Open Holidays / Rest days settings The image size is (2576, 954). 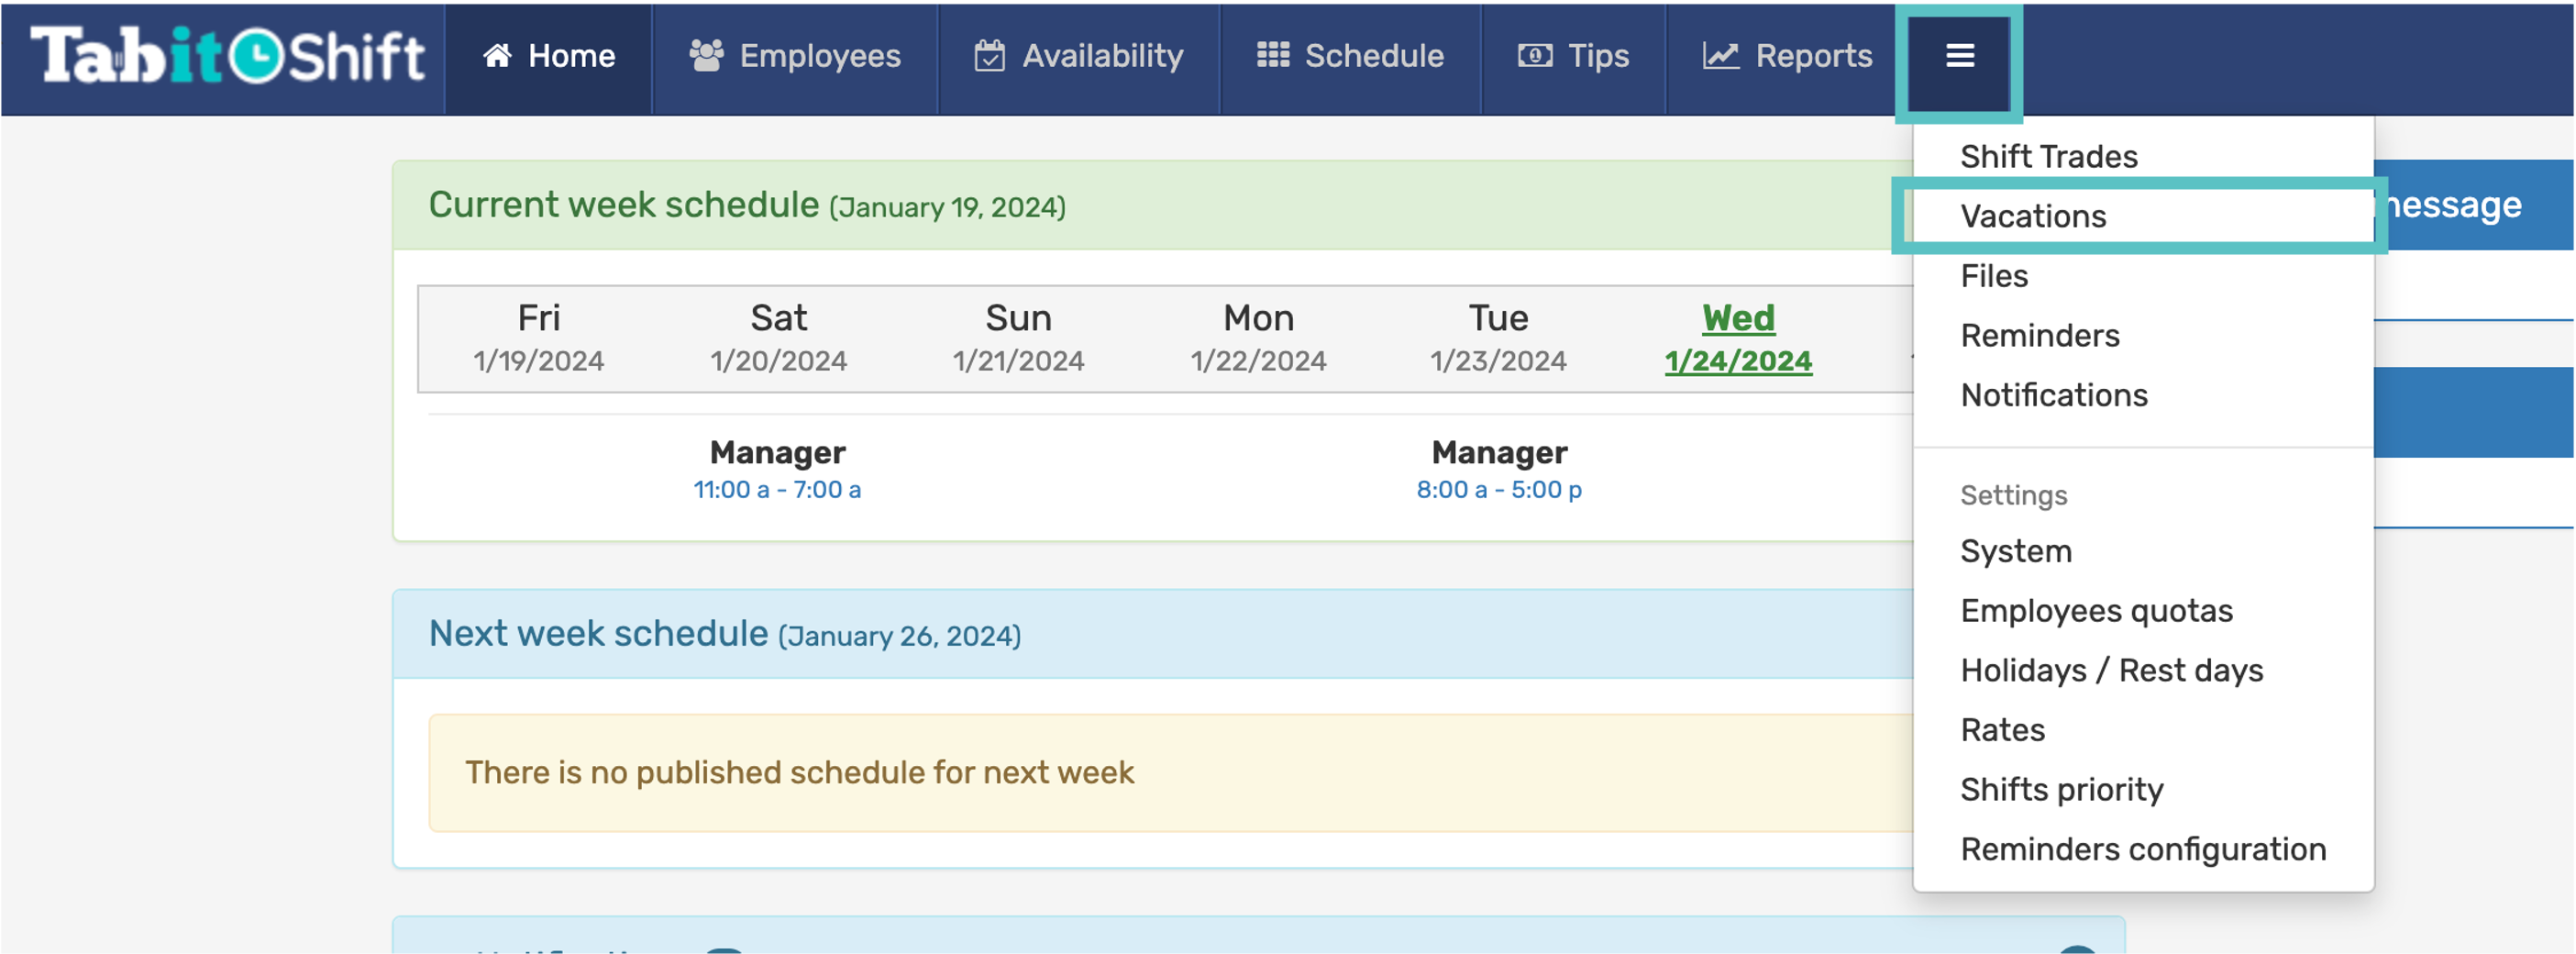coord(2111,671)
